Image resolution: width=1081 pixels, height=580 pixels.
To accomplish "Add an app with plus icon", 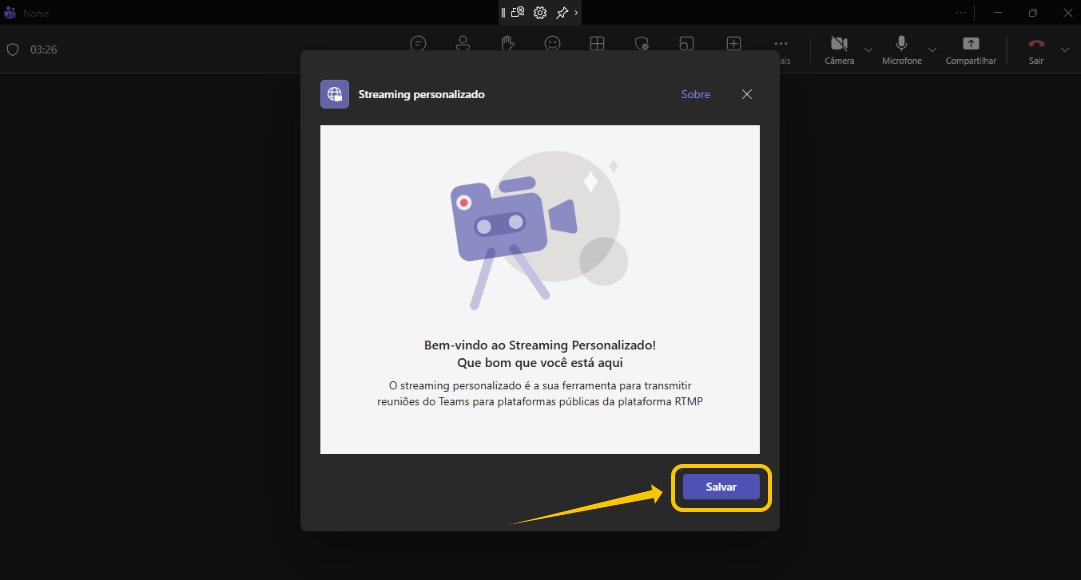I will (734, 43).
